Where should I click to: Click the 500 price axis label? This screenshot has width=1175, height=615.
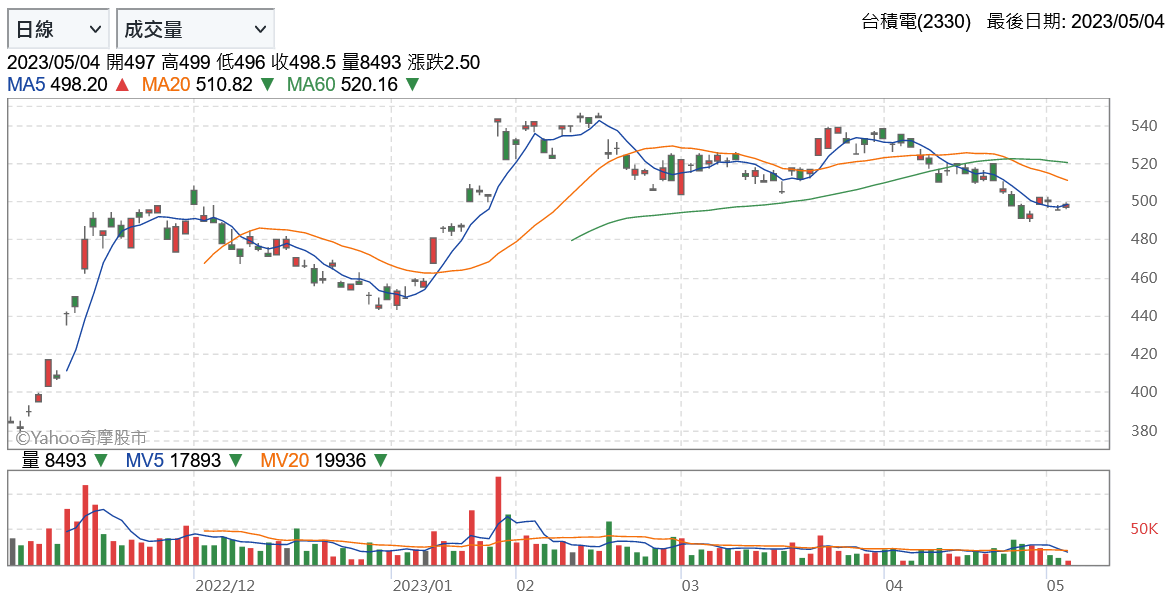(1144, 202)
